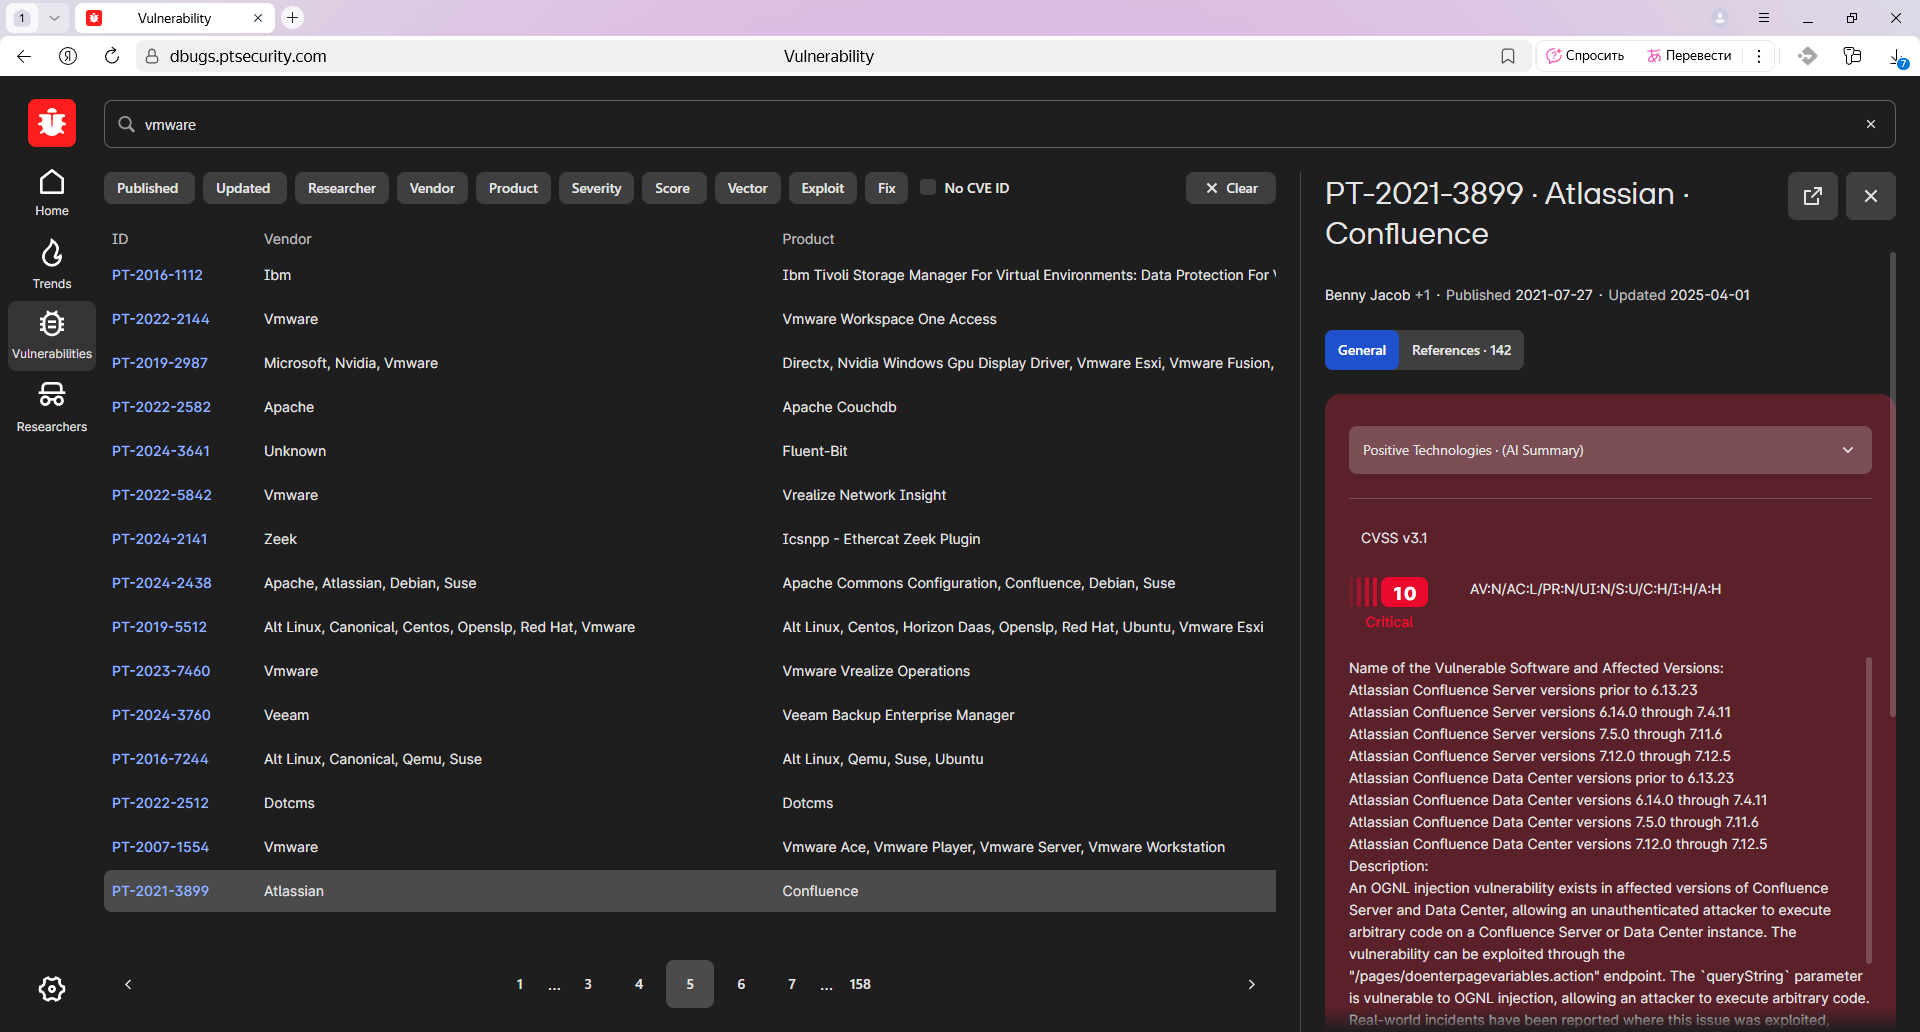Open the Researcher filter
The image size is (1920, 1032).
point(342,188)
